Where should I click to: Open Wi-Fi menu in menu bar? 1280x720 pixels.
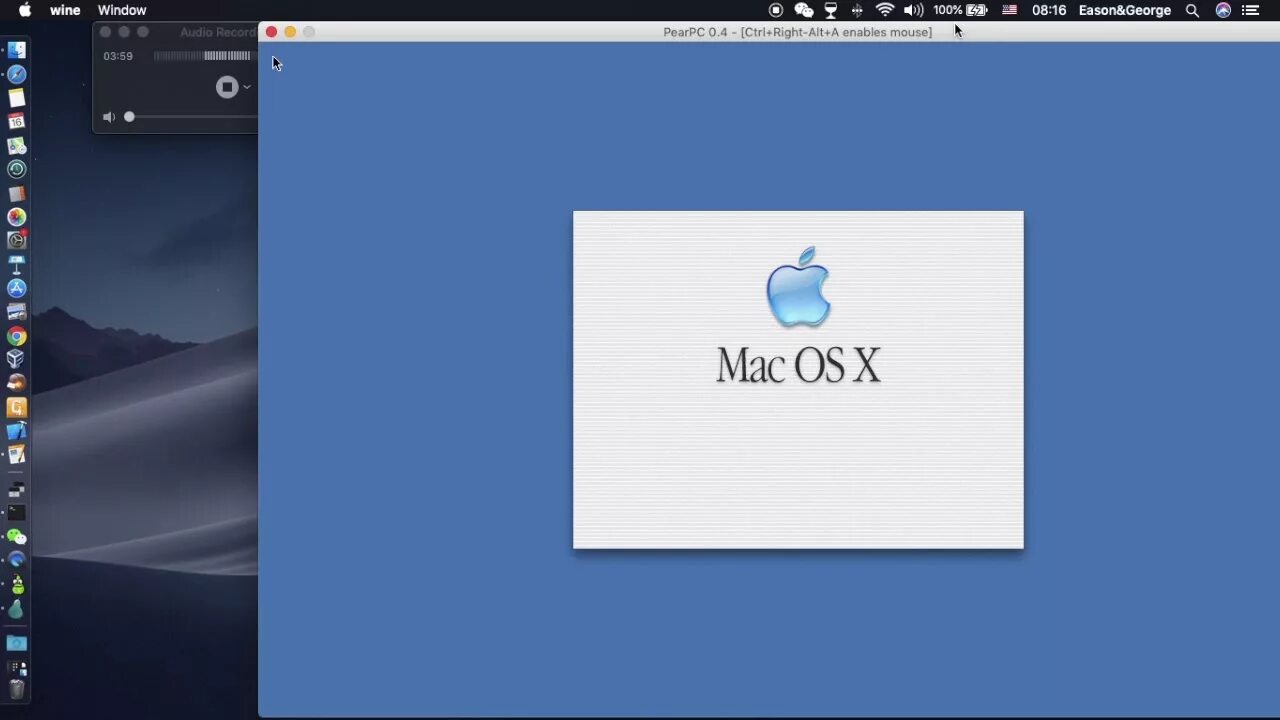pos(885,10)
